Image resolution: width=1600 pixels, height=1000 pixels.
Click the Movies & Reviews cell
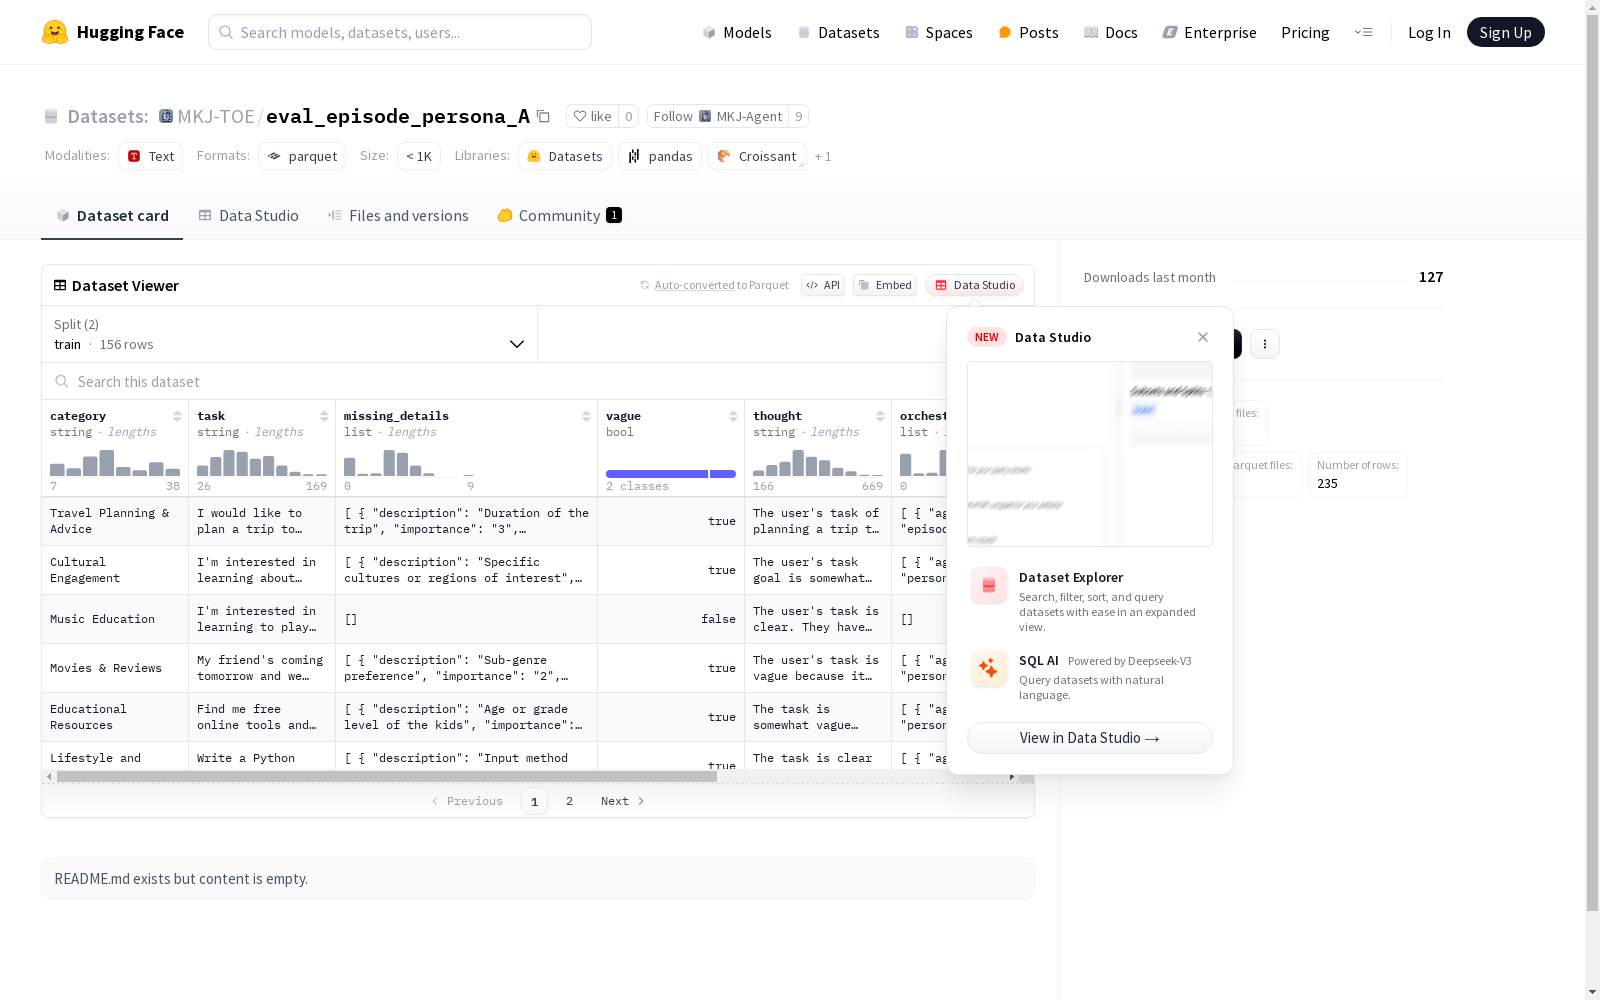[115, 668]
